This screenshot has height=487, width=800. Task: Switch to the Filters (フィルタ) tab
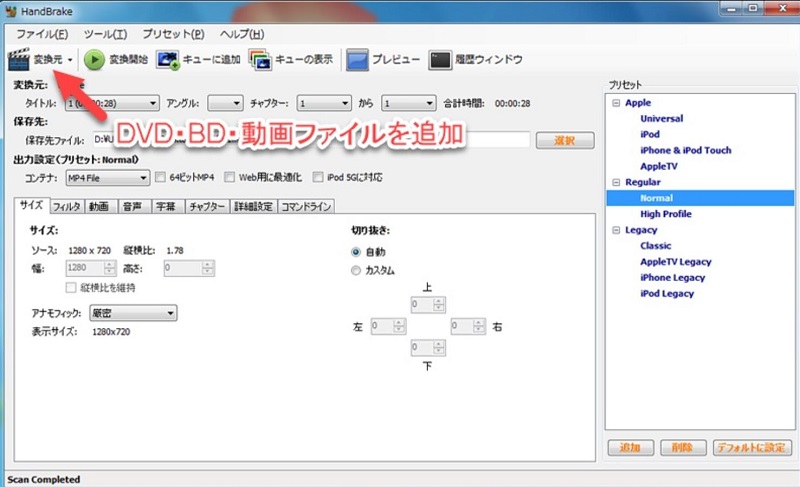66,207
